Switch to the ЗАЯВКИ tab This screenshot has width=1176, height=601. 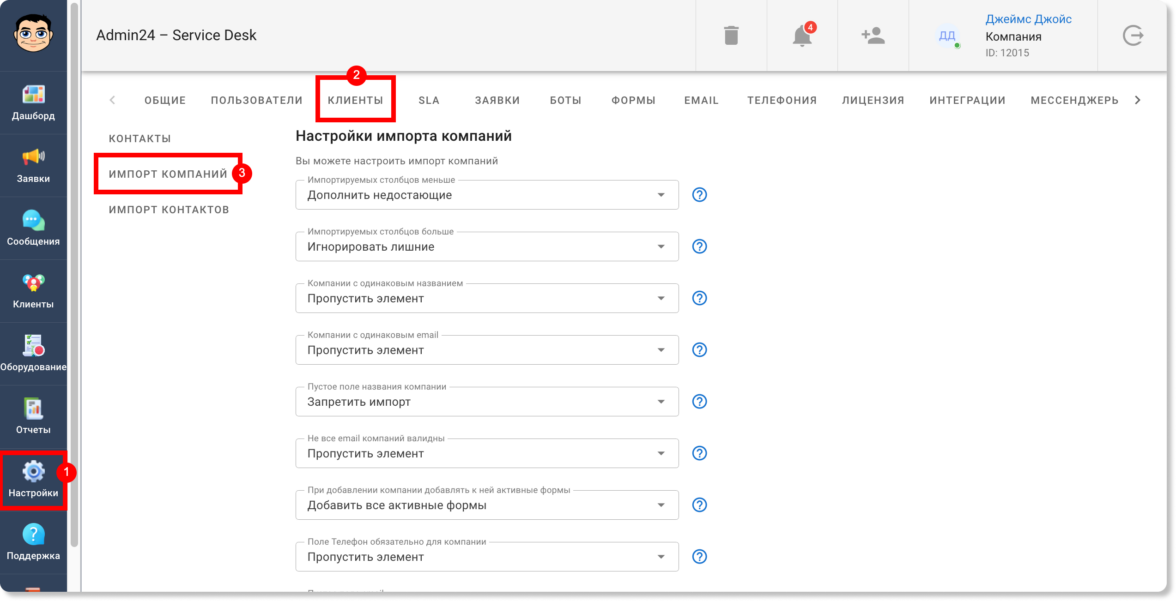[x=497, y=101]
